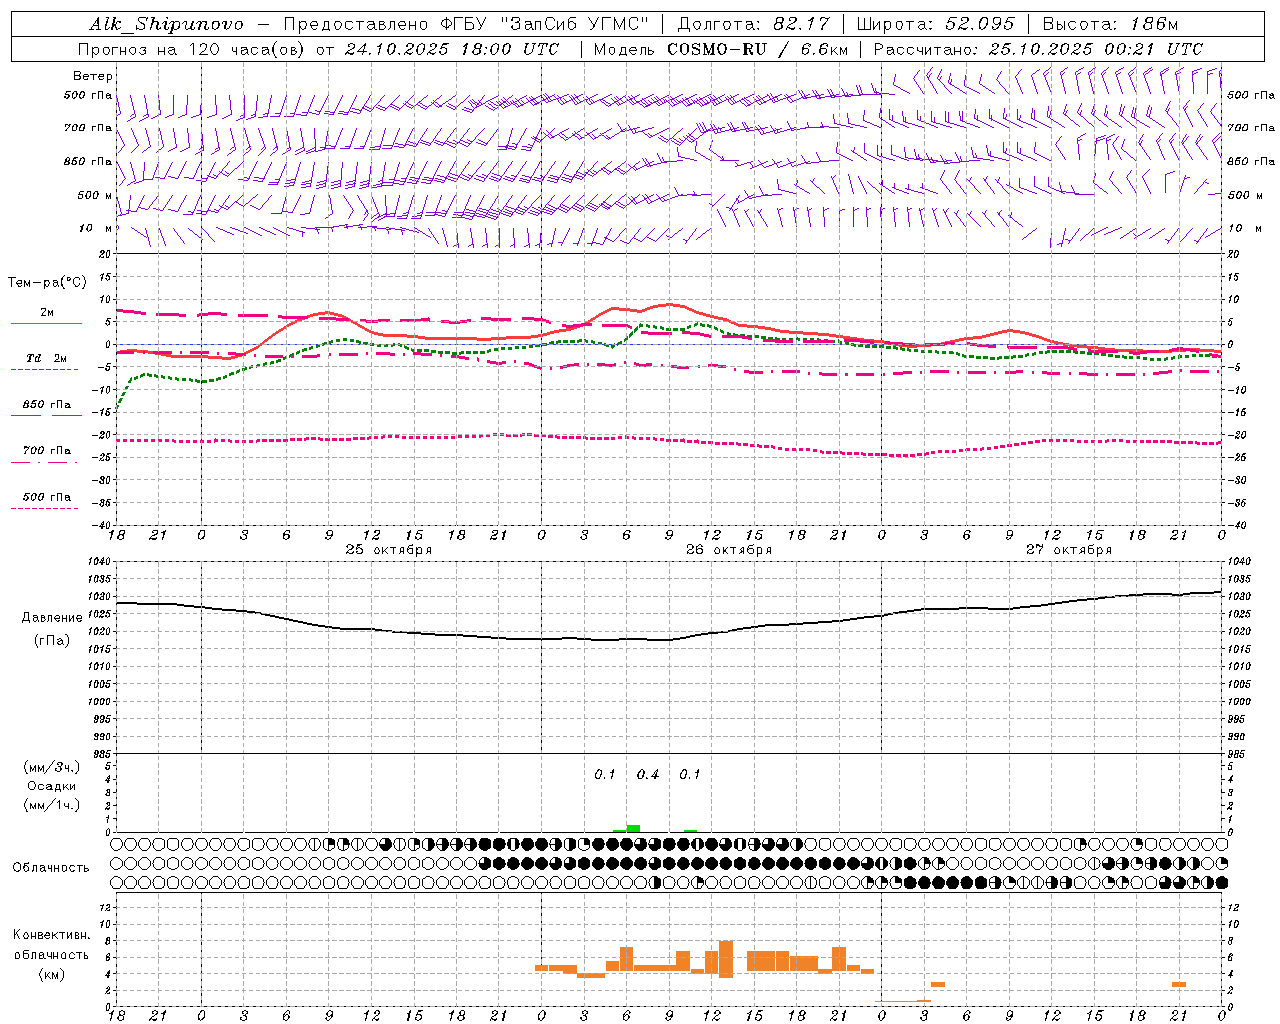Click the 'Давление' pressure panel label
Image resolution: width=1280 pixels, height=1024 pixels.
pyautogui.click(x=52, y=618)
